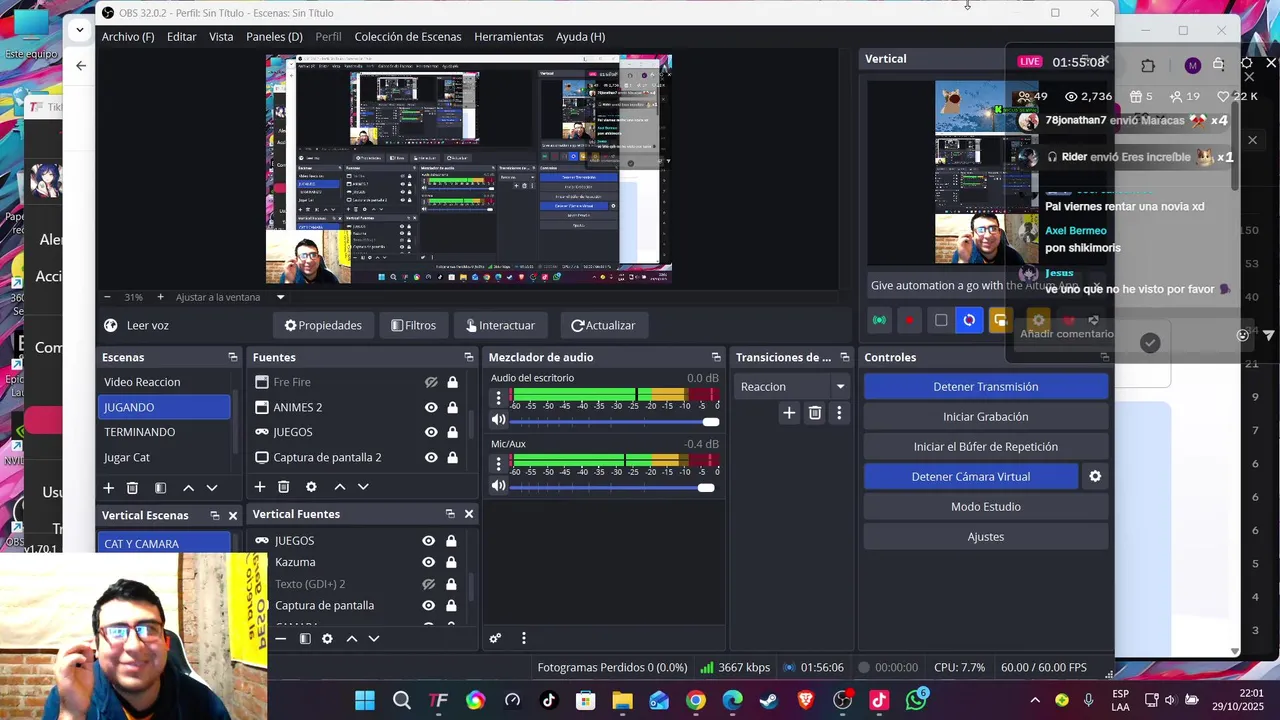Open Archivo (F) menu
This screenshot has height=720, width=1280.
pyautogui.click(x=128, y=37)
